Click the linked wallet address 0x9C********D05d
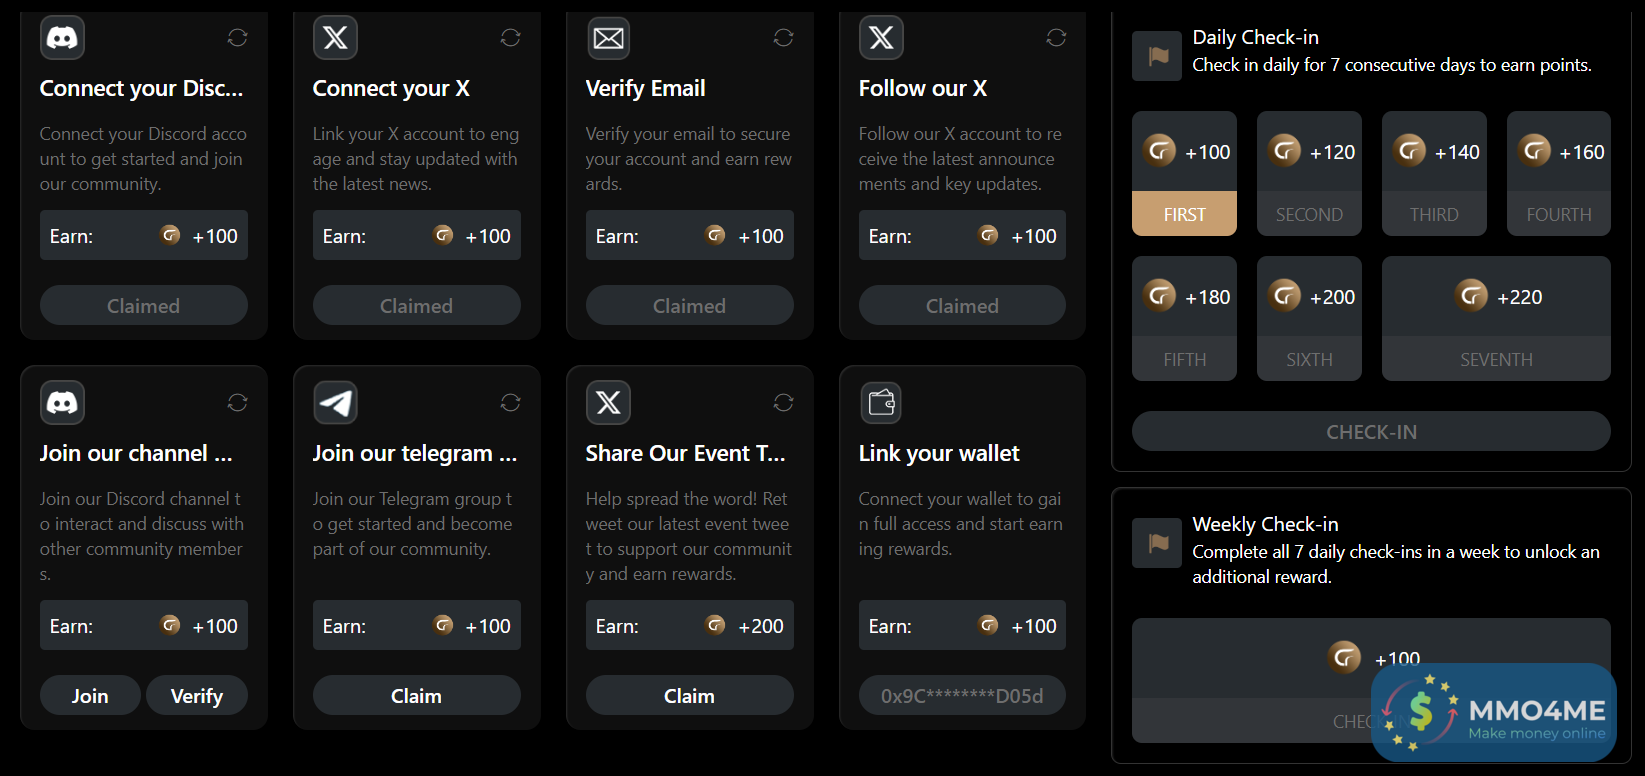 tap(962, 696)
